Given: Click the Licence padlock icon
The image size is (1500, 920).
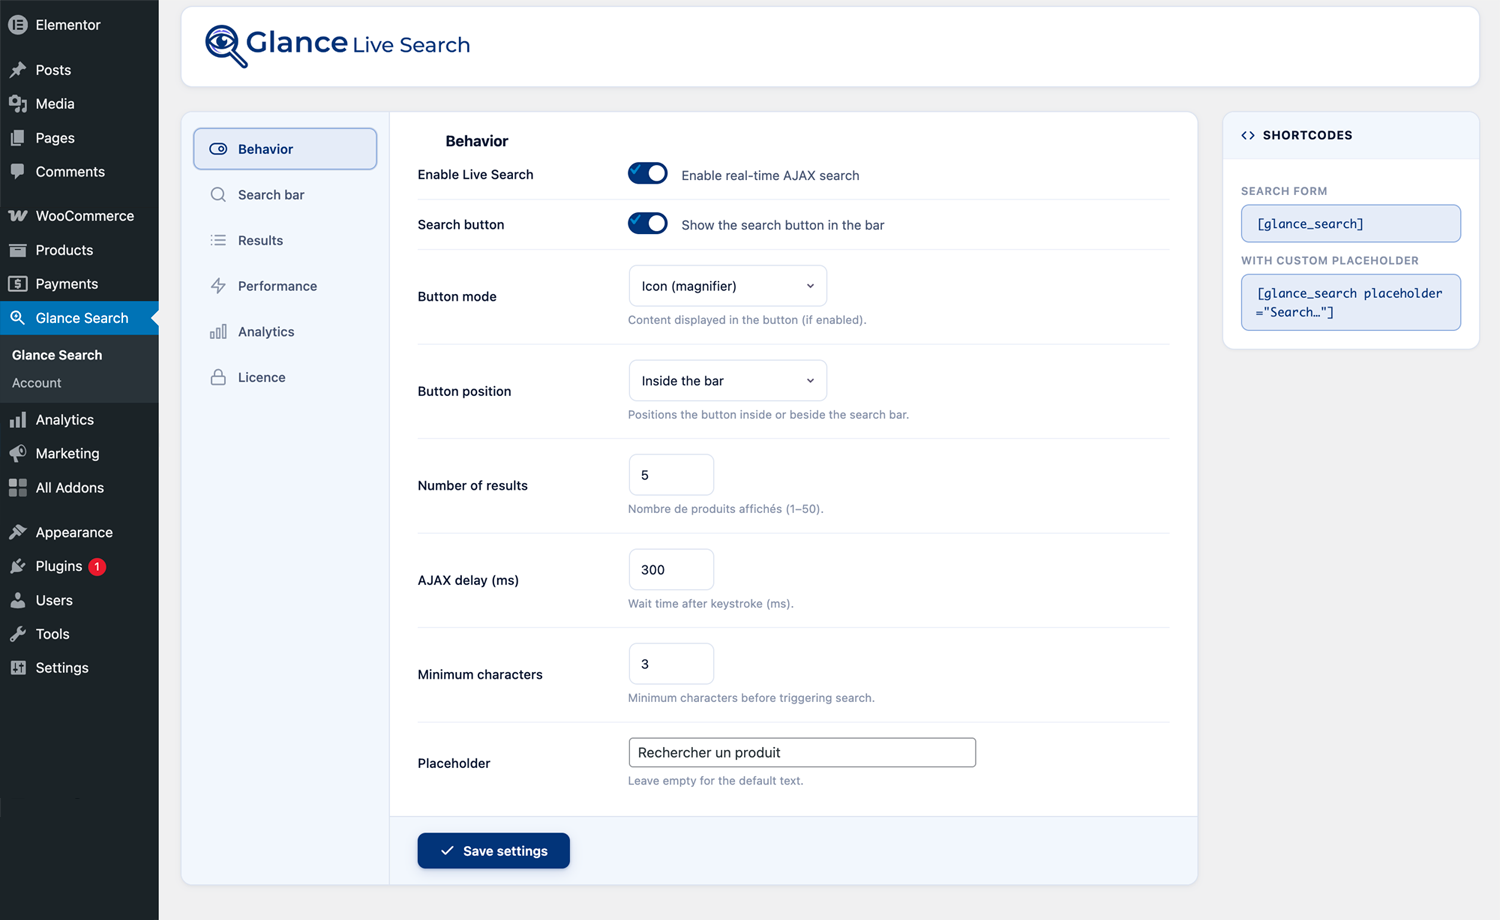Looking at the screenshot, I should [218, 377].
